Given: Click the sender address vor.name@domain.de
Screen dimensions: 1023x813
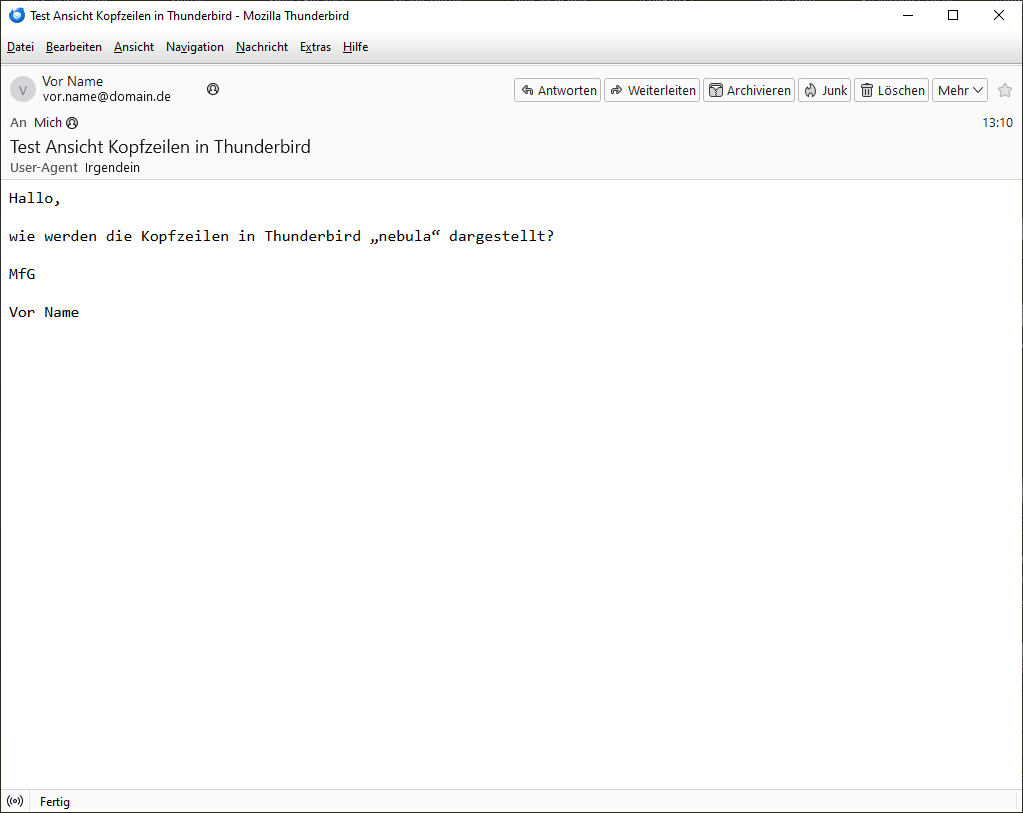Looking at the screenshot, I should tap(107, 97).
